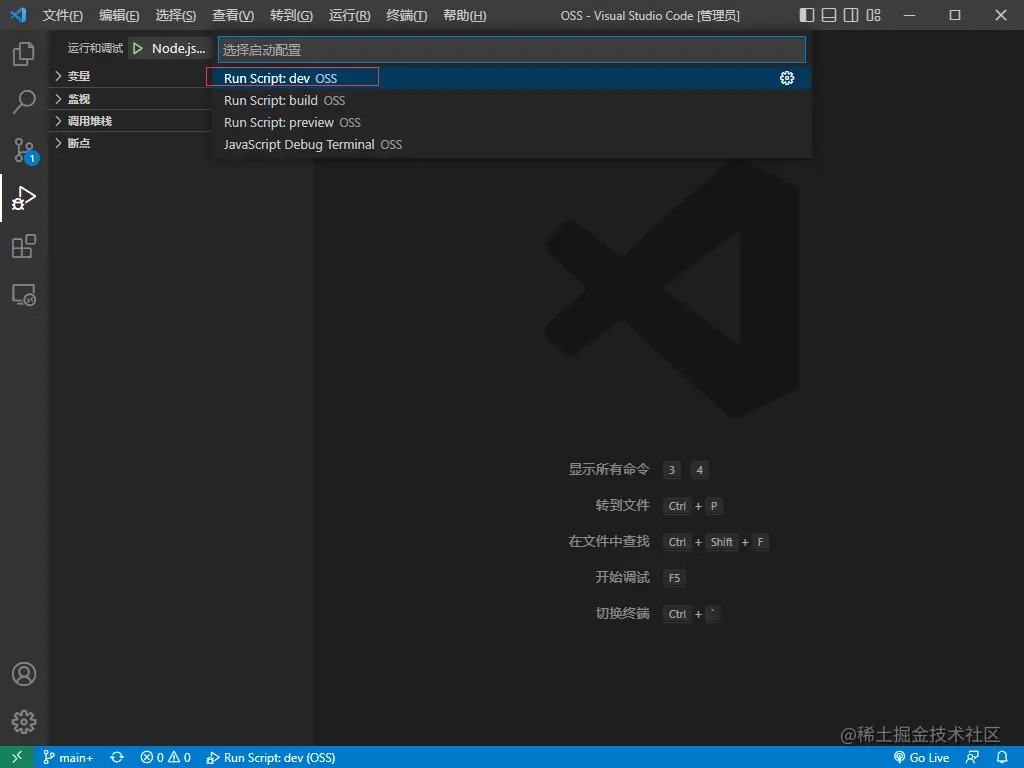Viewport: 1024px width, 768px height.
Task: Open Source Control view with badge
Action: point(25,150)
